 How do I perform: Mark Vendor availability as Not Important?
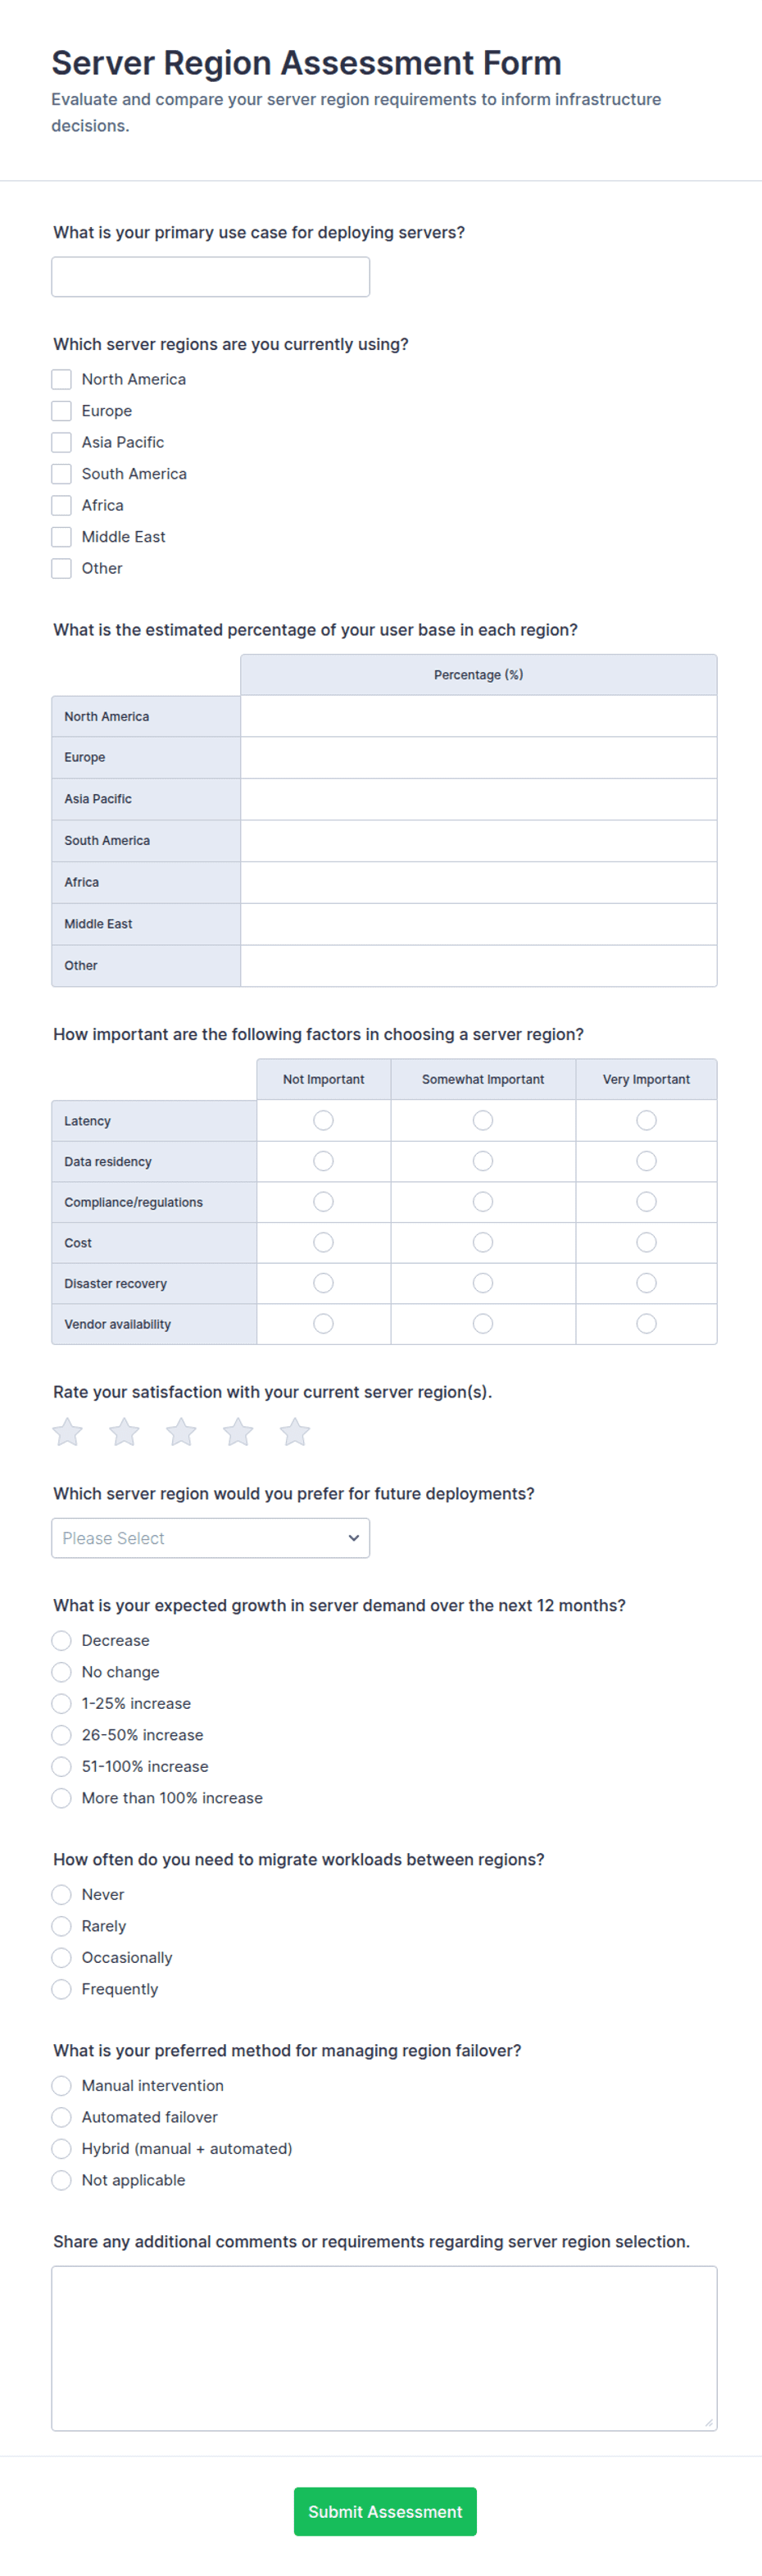(323, 1324)
